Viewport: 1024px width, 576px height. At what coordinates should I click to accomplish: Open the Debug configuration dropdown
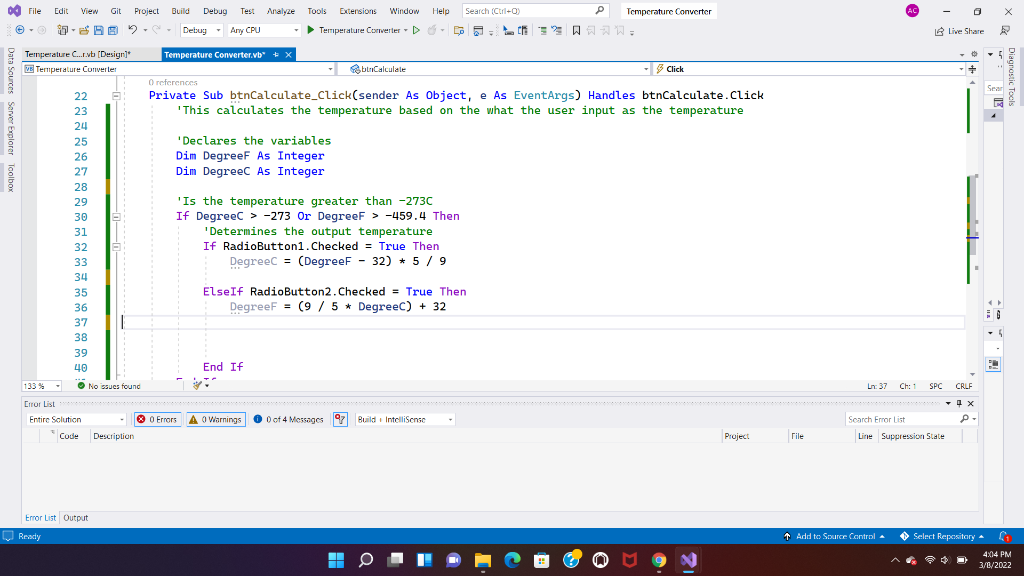(199, 30)
